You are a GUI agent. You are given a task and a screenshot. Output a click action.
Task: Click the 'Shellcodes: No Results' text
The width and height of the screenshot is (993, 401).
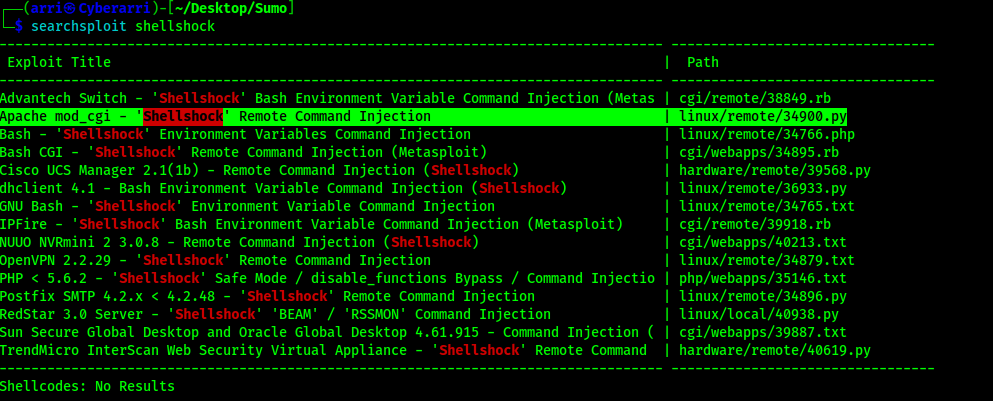[87, 386]
